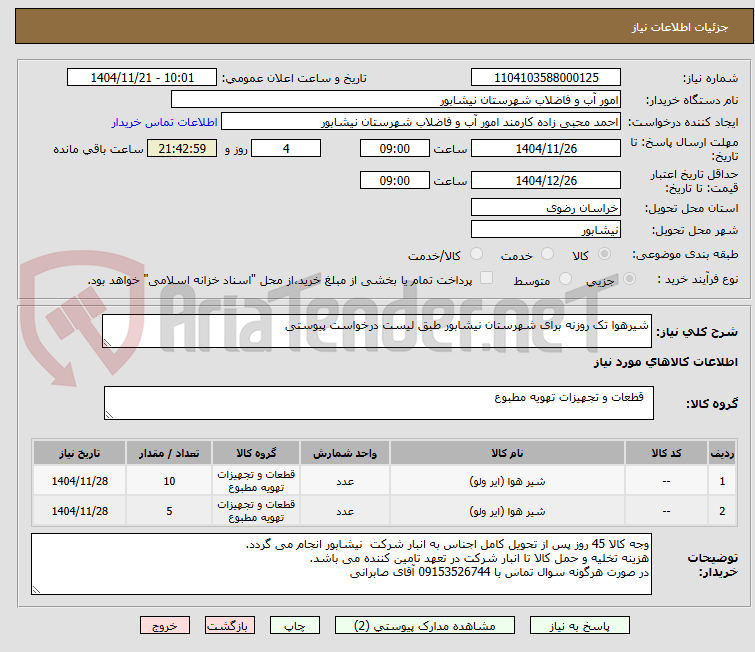Click the response deadline time field 09:00
Viewport: 755px width, 652px height.
point(394,148)
